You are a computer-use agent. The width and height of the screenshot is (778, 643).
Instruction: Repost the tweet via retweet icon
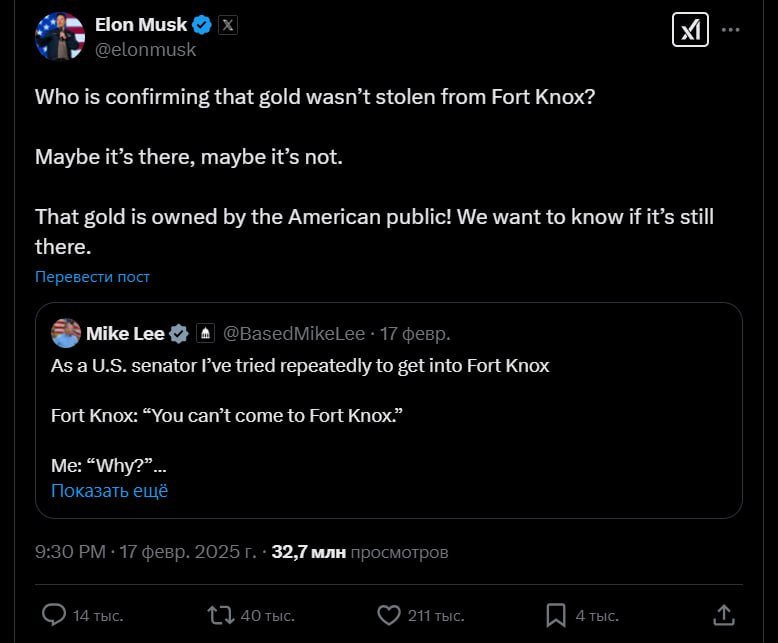(217, 614)
